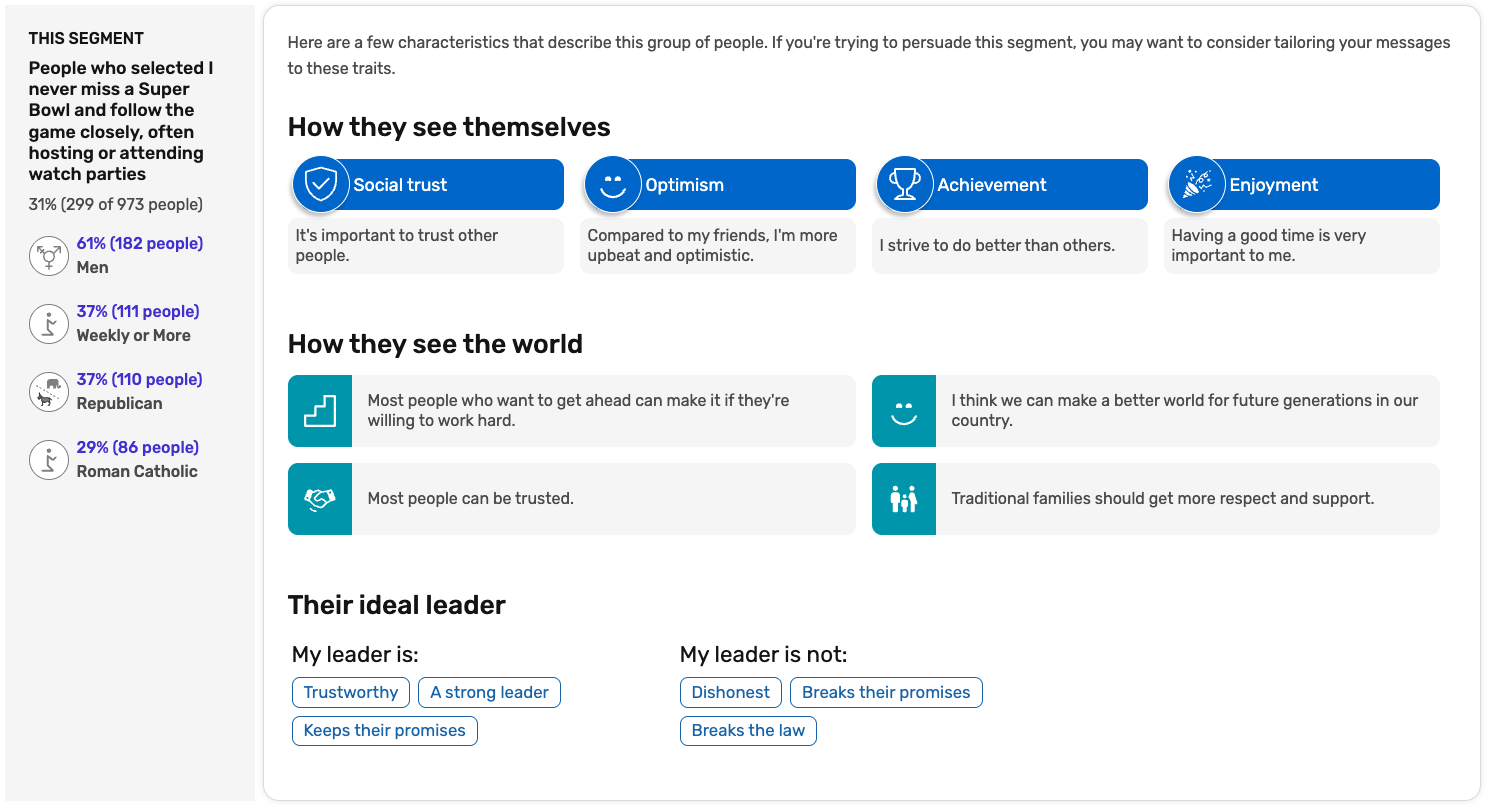Click the Enjoyment header label
Viewport: 1488px width, 806px height.
1274,185
